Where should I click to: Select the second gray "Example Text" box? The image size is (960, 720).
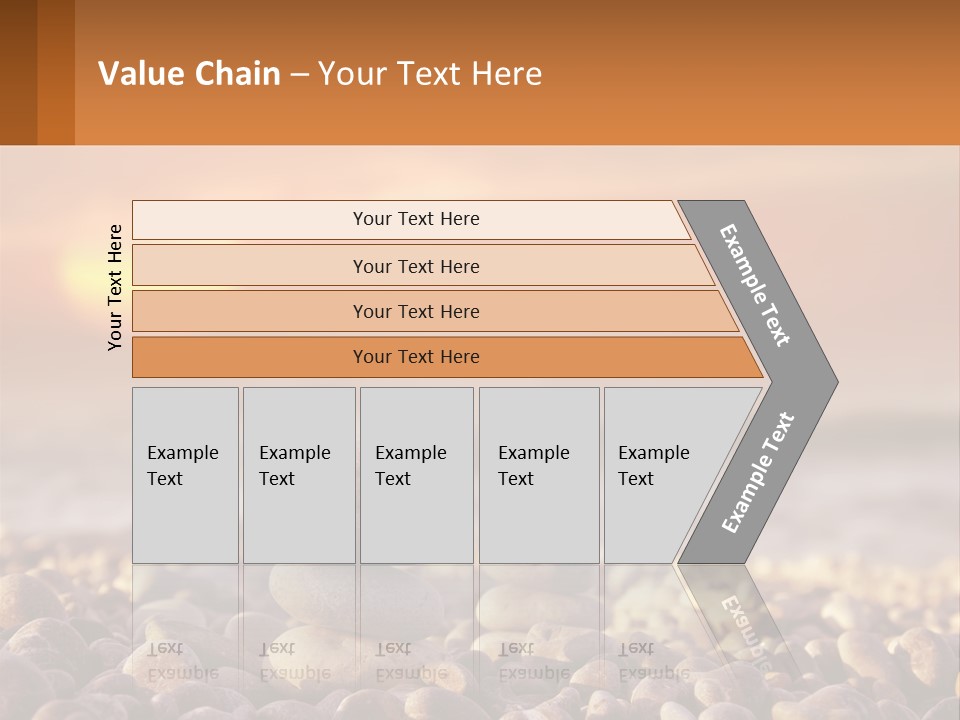click(x=297, y=466)
